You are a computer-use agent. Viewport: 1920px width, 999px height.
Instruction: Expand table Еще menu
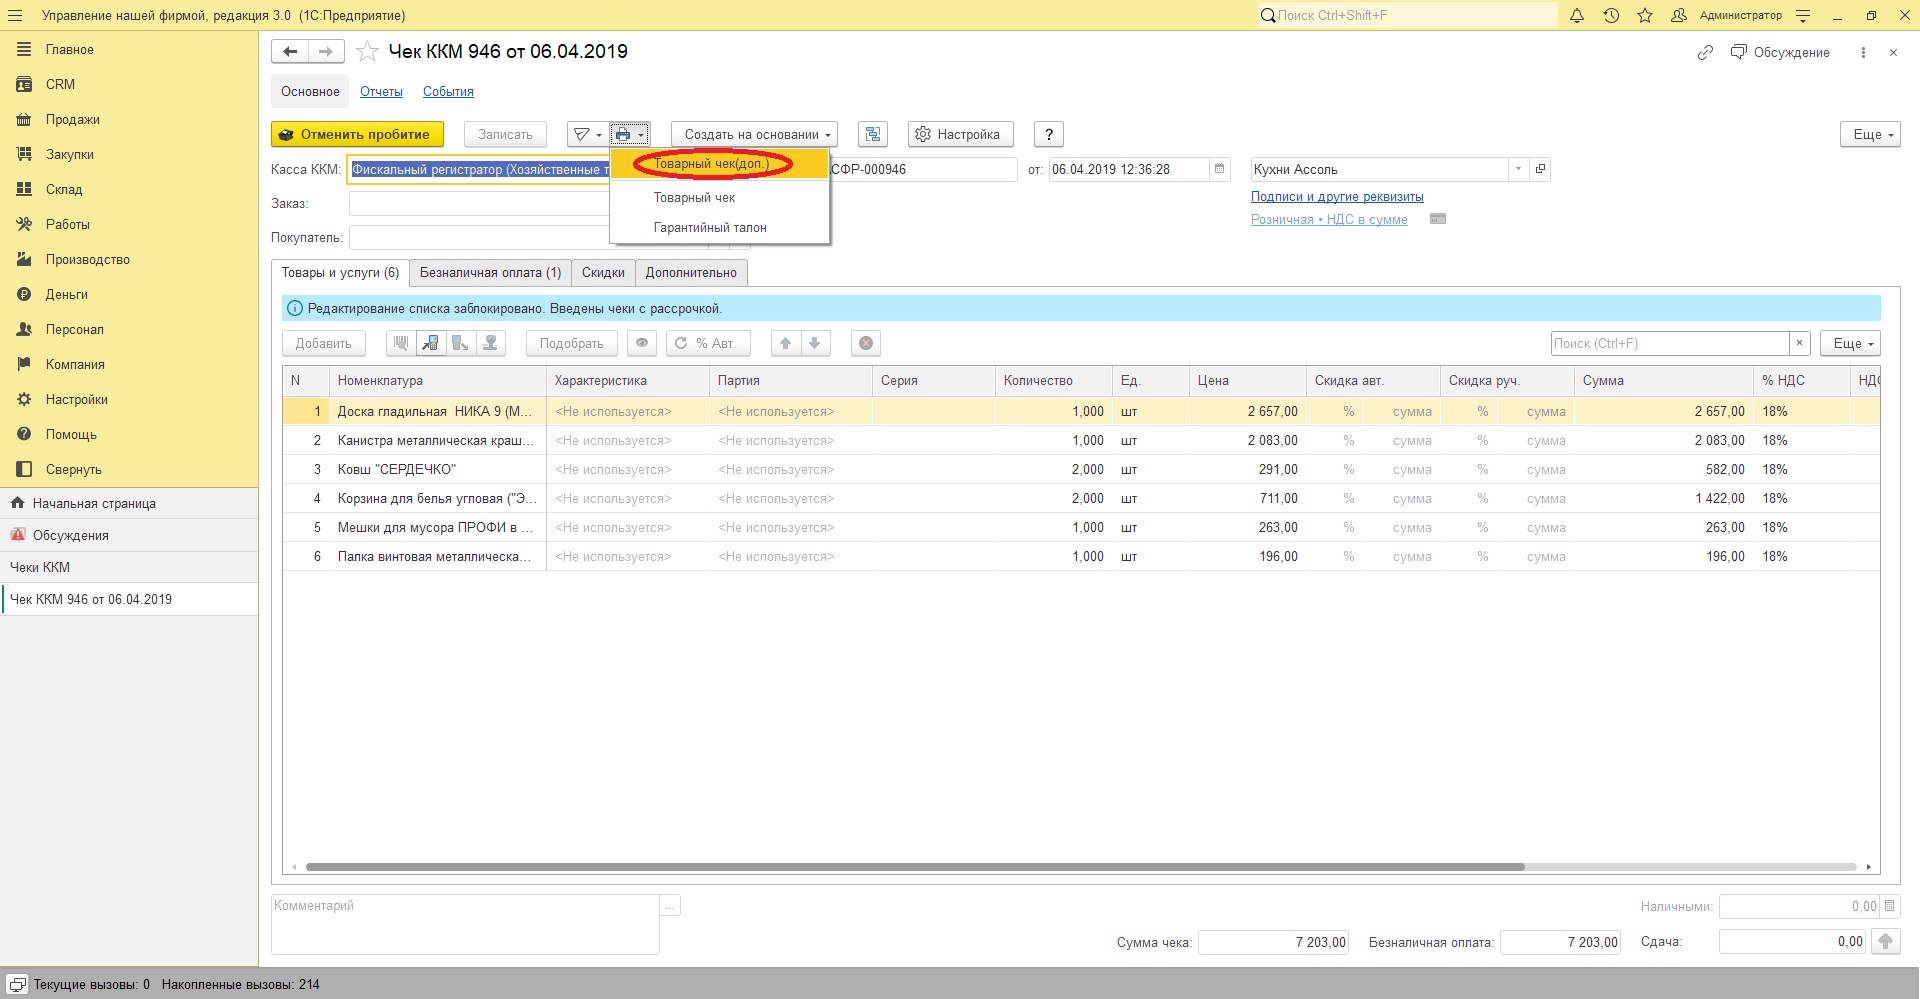(x=1851, y=343)
